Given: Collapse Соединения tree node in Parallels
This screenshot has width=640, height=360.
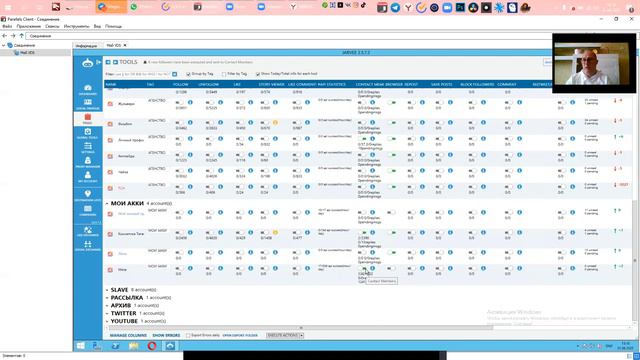Looking at the screenshot, I should tap(4, 45).
